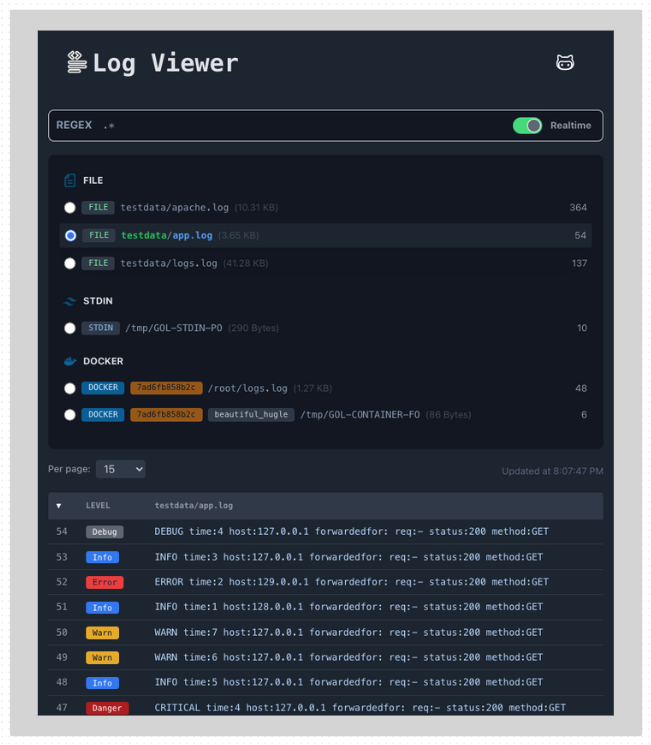651x745 pixels.
Task: Click the Danger badge on line 47
Action: (107, 708)
